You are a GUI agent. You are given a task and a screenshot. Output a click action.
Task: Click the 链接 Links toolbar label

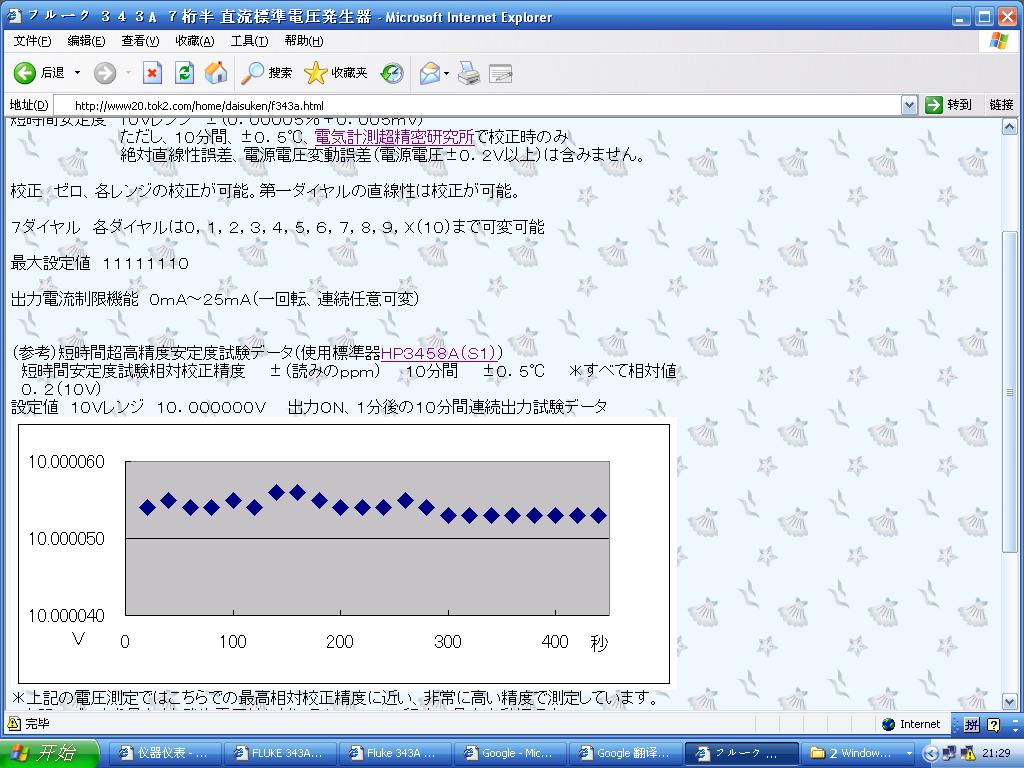point(1001,104)
